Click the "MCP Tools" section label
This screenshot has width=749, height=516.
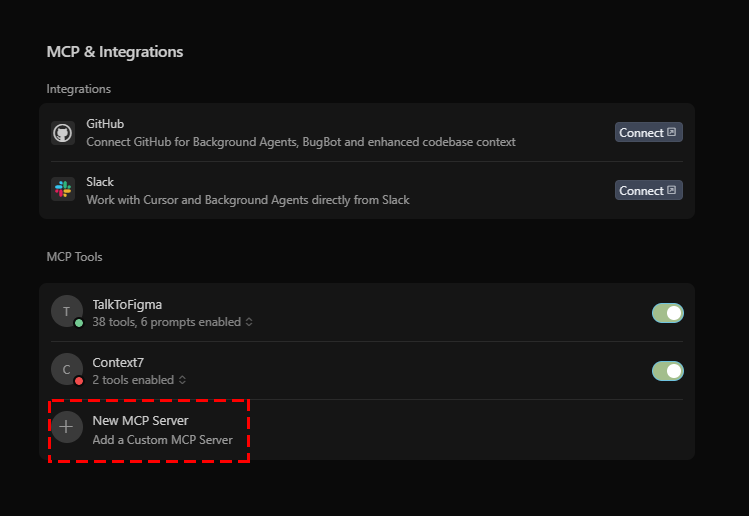click(x=75, y=257)
